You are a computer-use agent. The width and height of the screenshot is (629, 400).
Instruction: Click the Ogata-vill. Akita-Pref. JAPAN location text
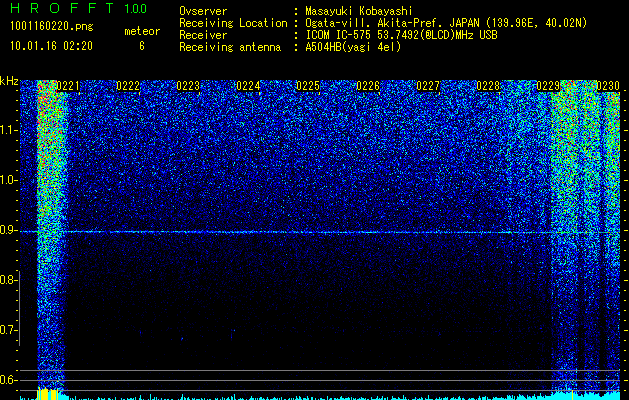446,23
